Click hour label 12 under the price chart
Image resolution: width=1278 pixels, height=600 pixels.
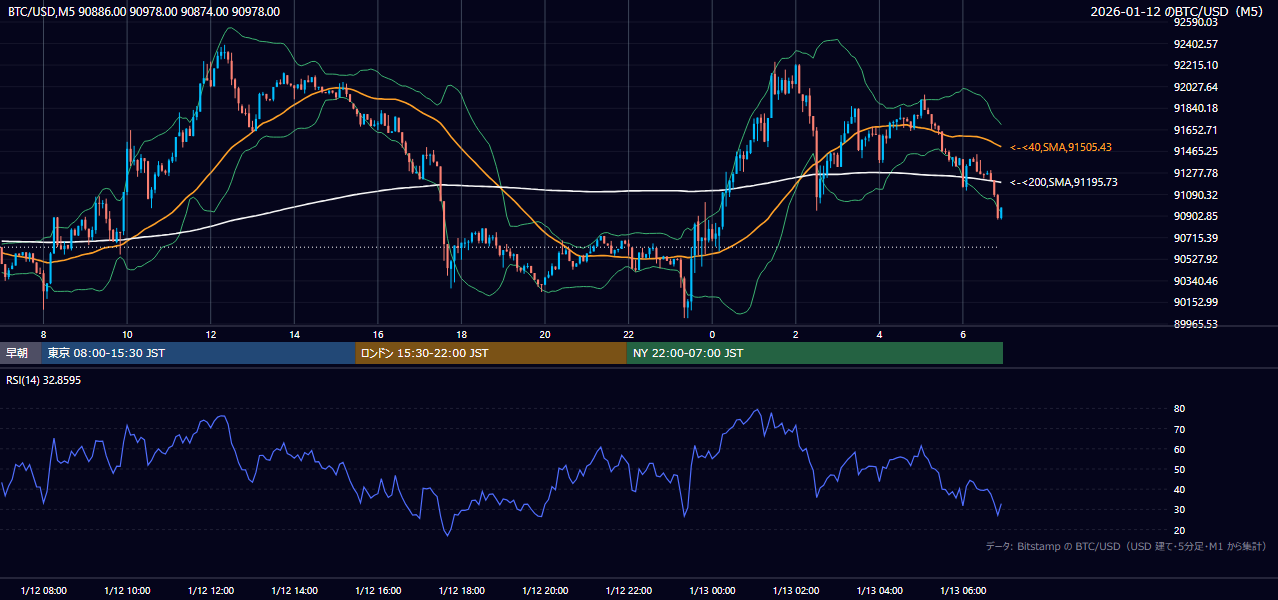click(x=211, y=334)
